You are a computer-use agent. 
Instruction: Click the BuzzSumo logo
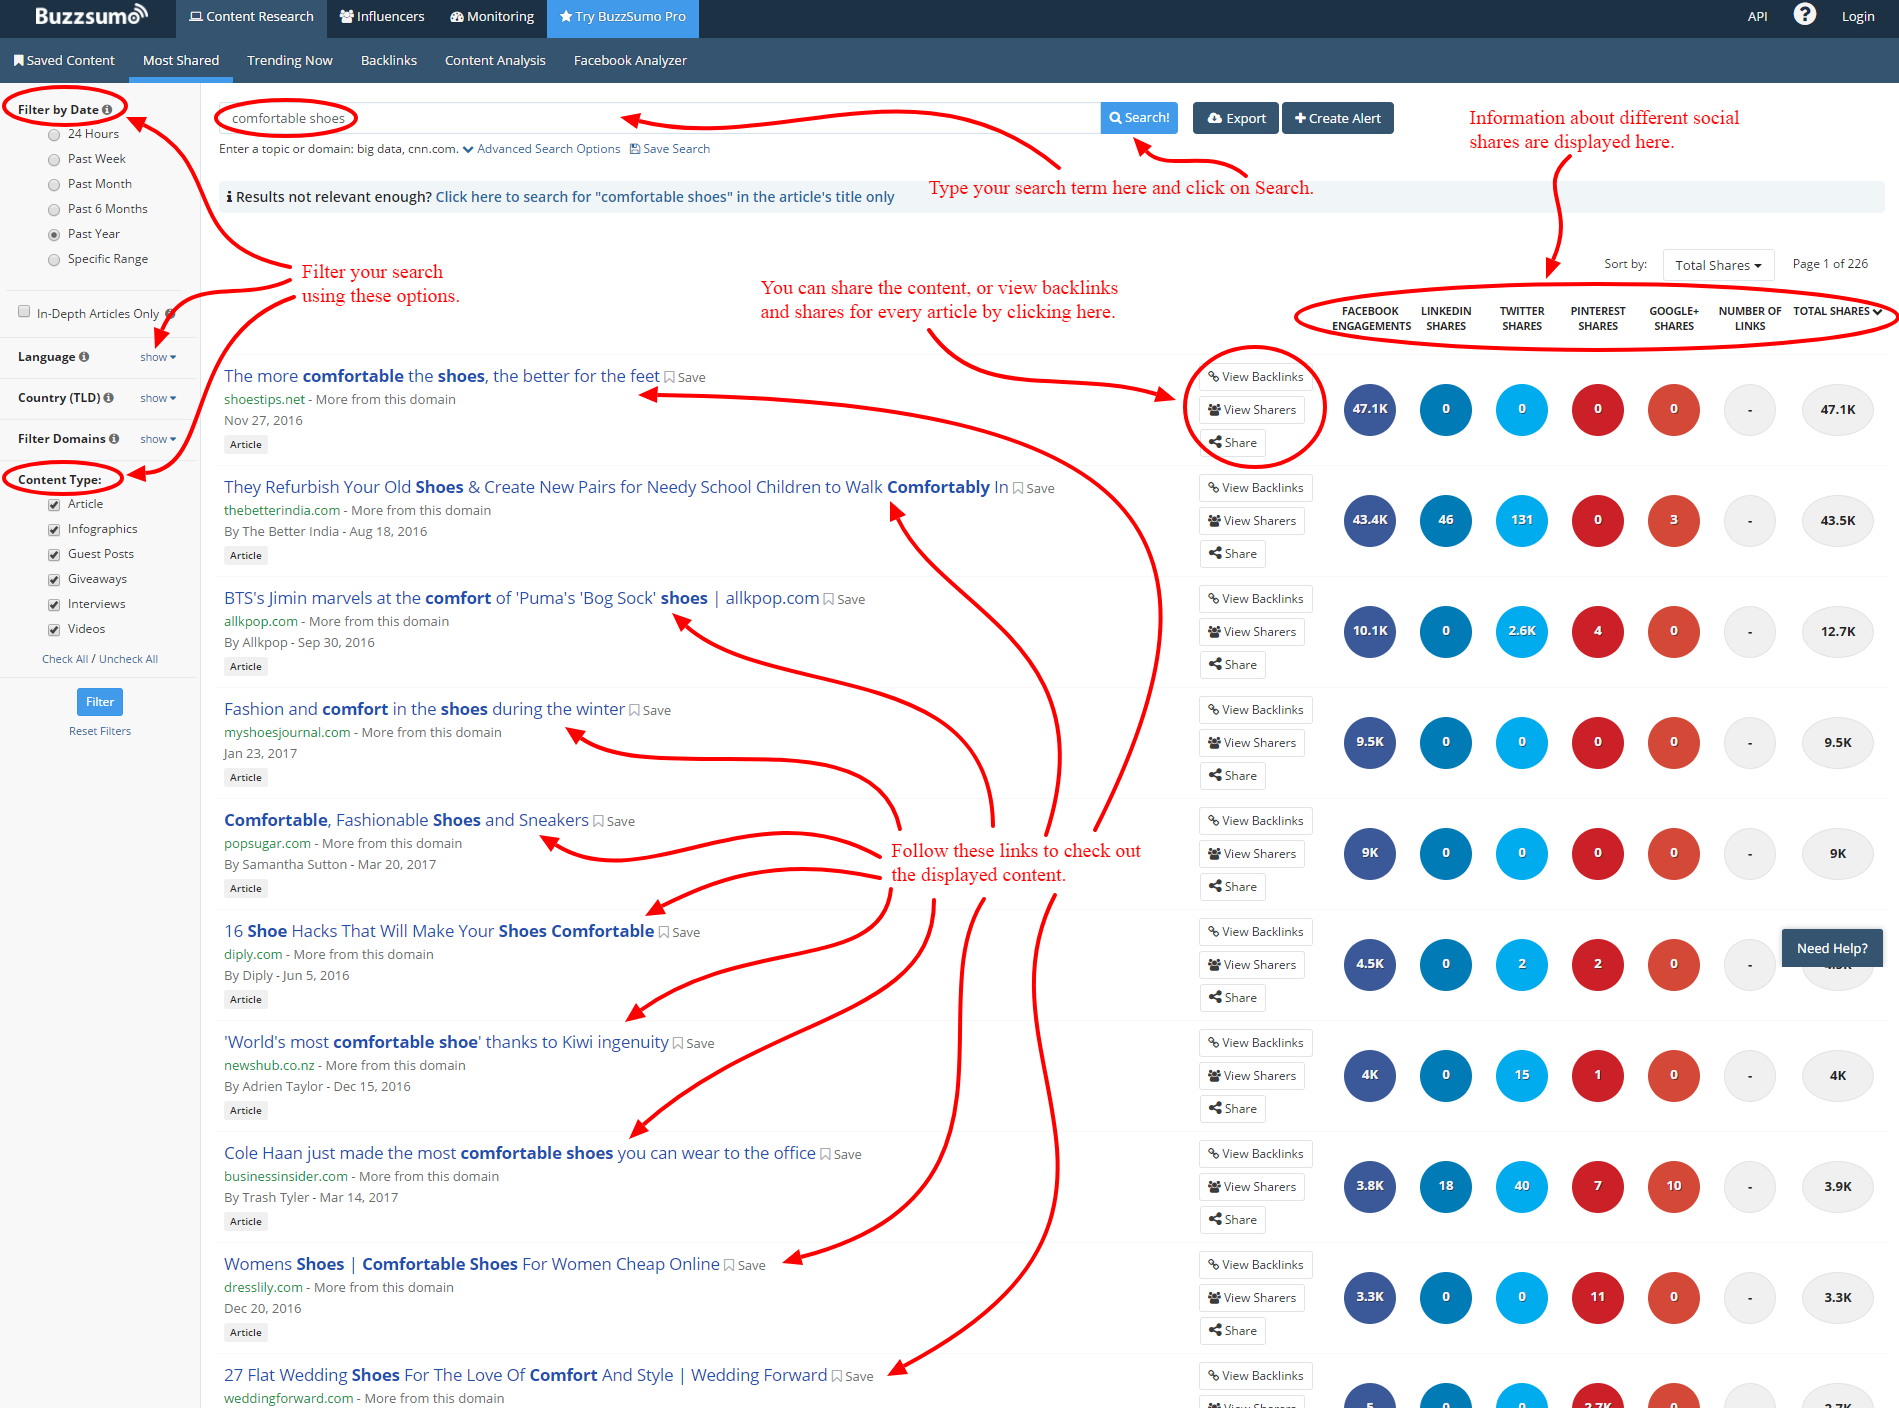(91, 15)
